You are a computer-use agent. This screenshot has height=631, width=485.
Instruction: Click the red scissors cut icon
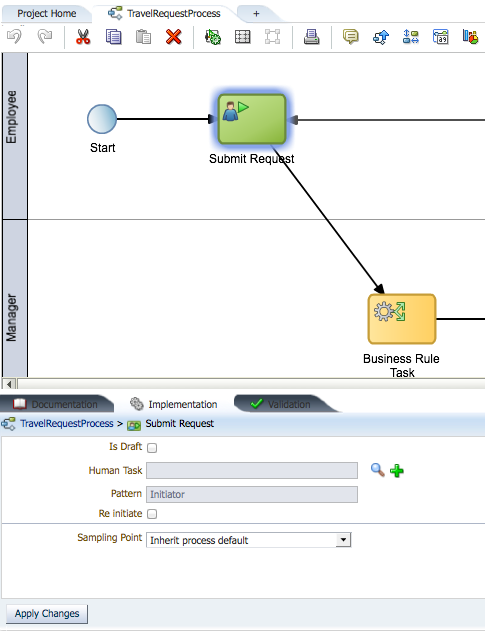point(83,37)
